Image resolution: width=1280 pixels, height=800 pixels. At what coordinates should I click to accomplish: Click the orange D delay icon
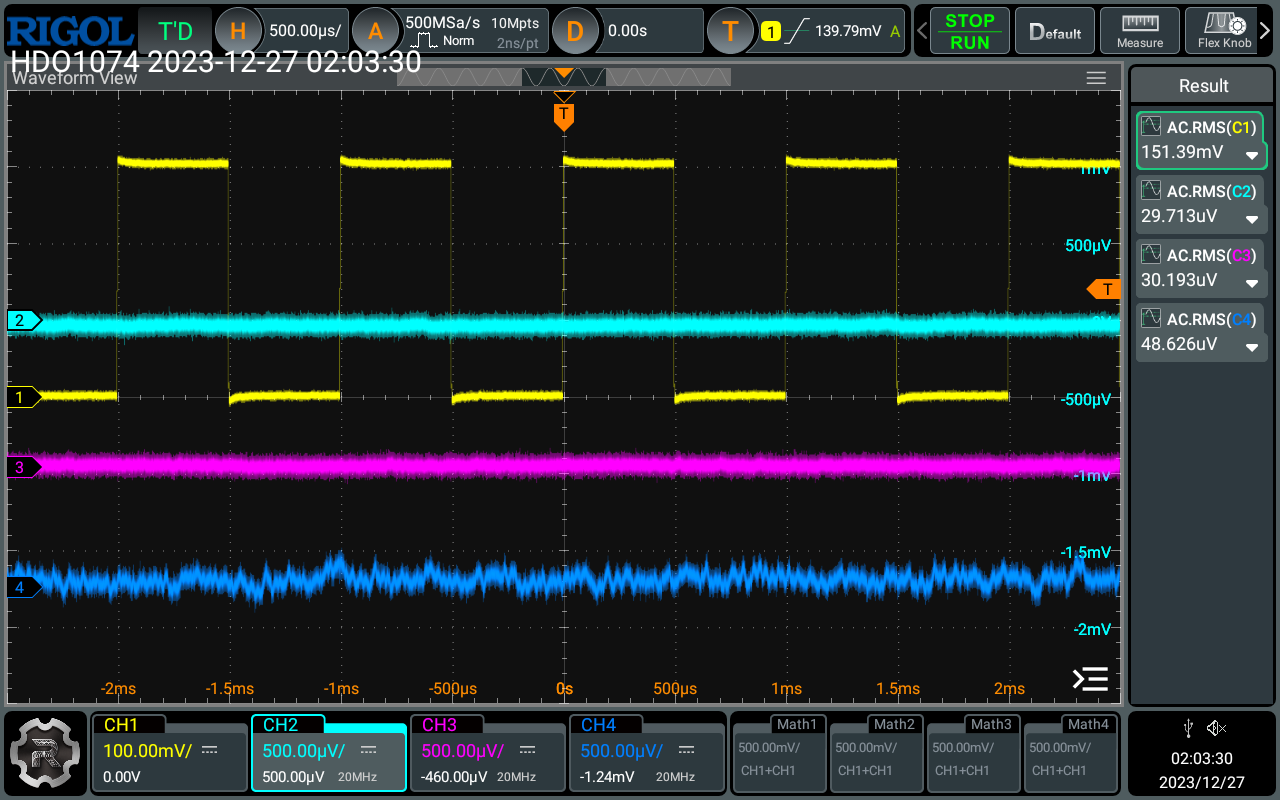click(574, 31)
